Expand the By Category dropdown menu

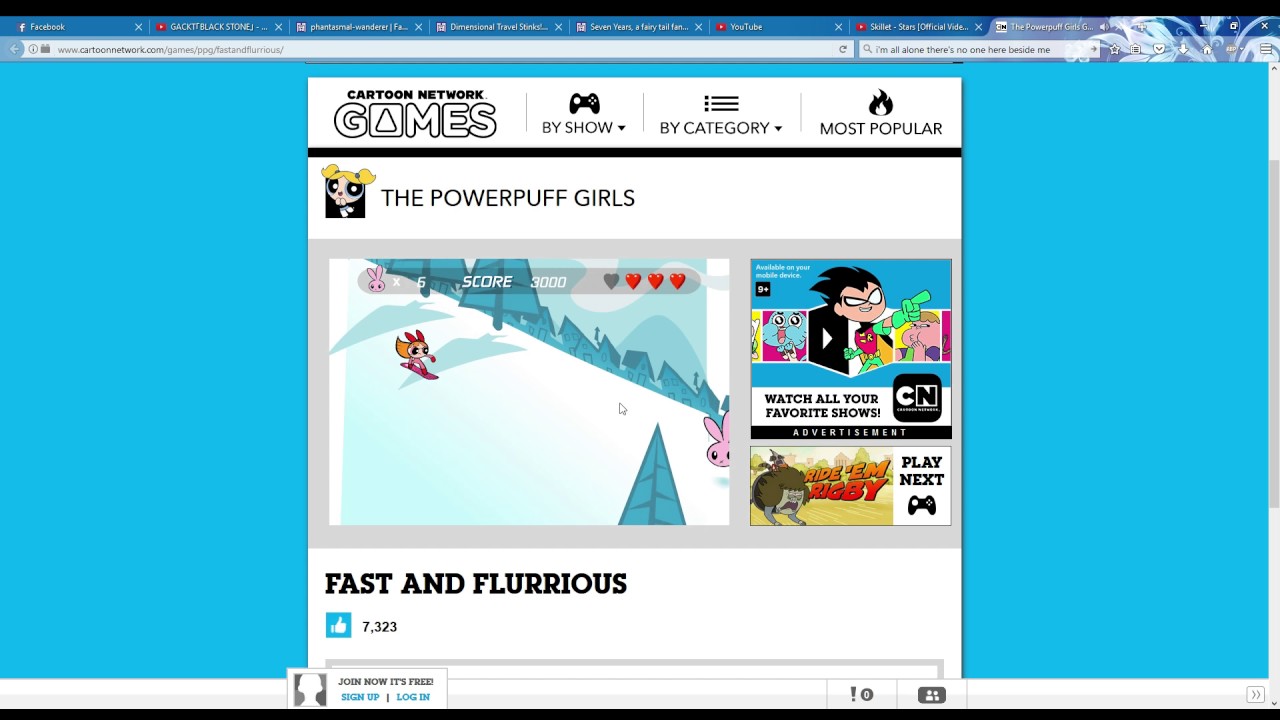click(721, 113)
